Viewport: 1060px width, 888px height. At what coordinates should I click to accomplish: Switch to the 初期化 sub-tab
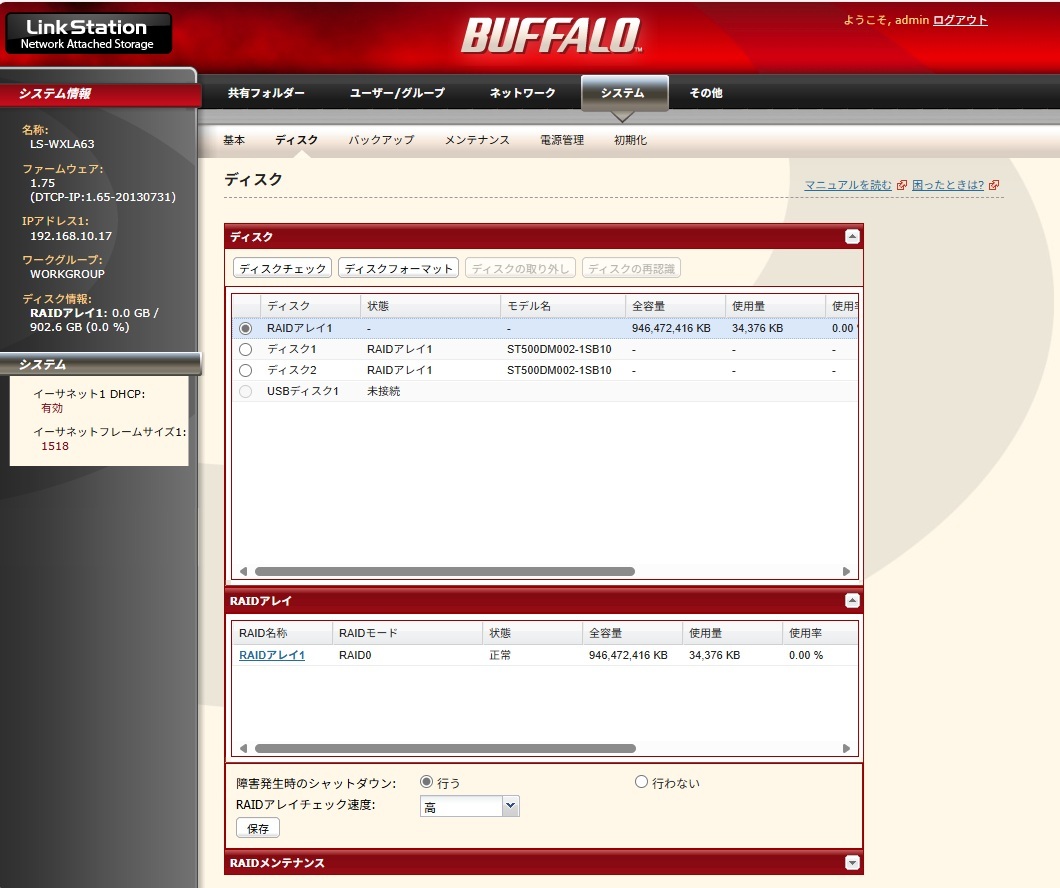630,140
